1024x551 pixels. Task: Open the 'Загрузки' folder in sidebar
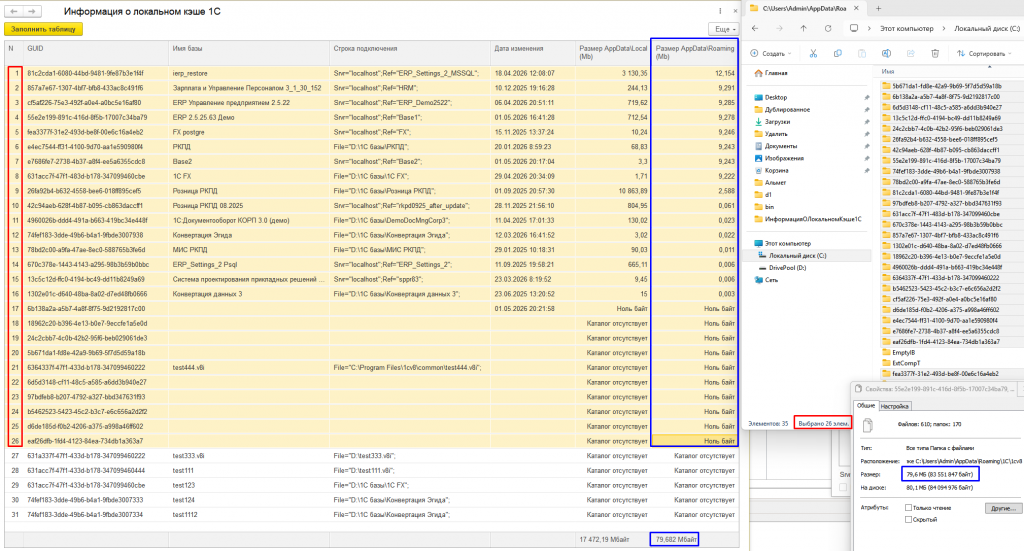tap(777, 121)
